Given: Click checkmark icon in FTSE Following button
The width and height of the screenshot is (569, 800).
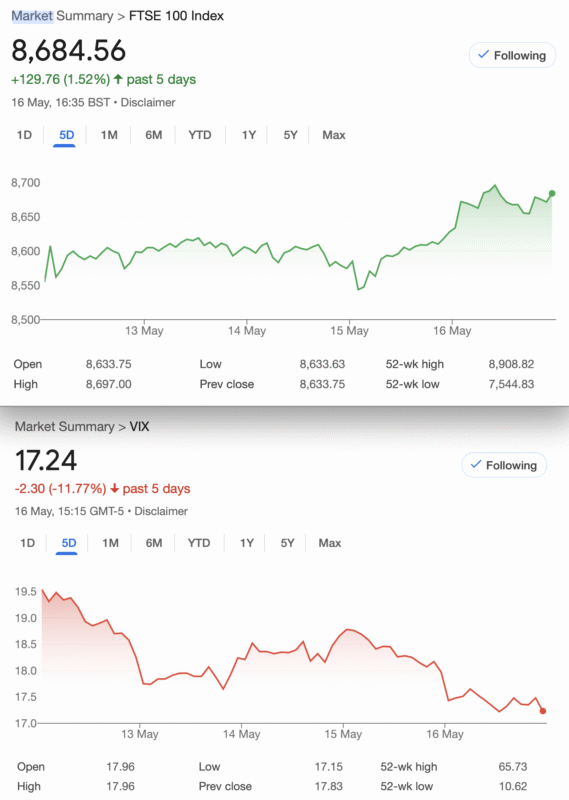Looking at the screenshot, I should click(483, 54).
